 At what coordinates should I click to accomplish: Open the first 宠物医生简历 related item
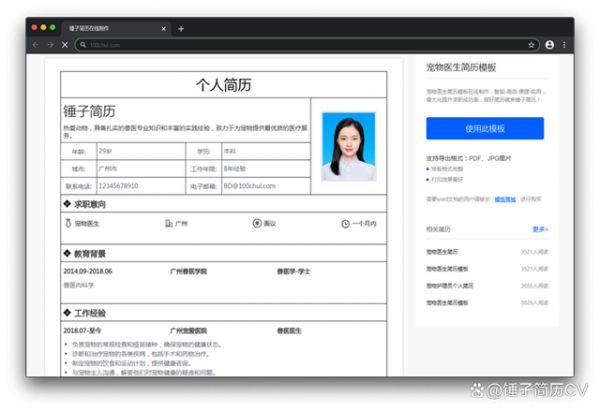[442, 251]
